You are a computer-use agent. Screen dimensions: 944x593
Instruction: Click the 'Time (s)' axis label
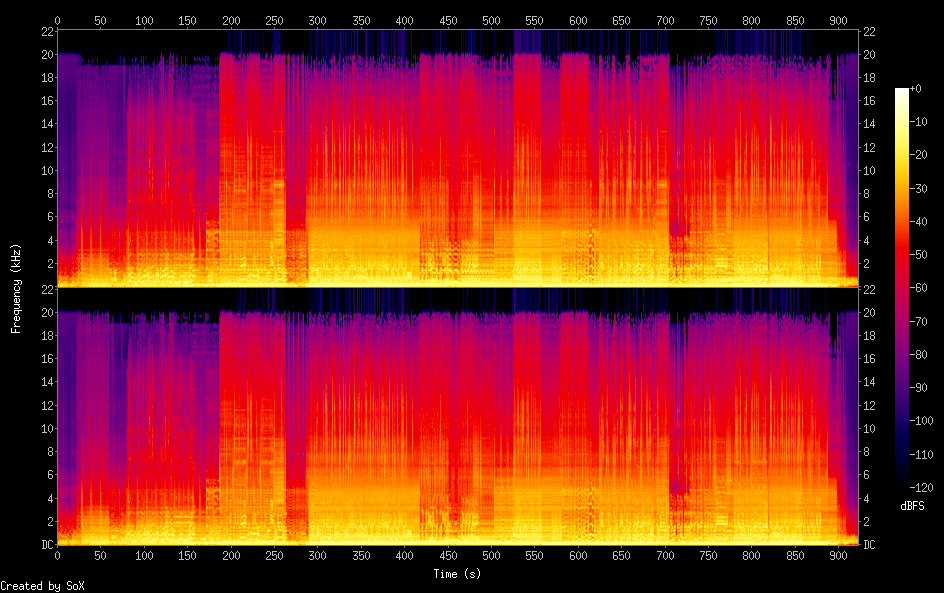pos(458,574)
